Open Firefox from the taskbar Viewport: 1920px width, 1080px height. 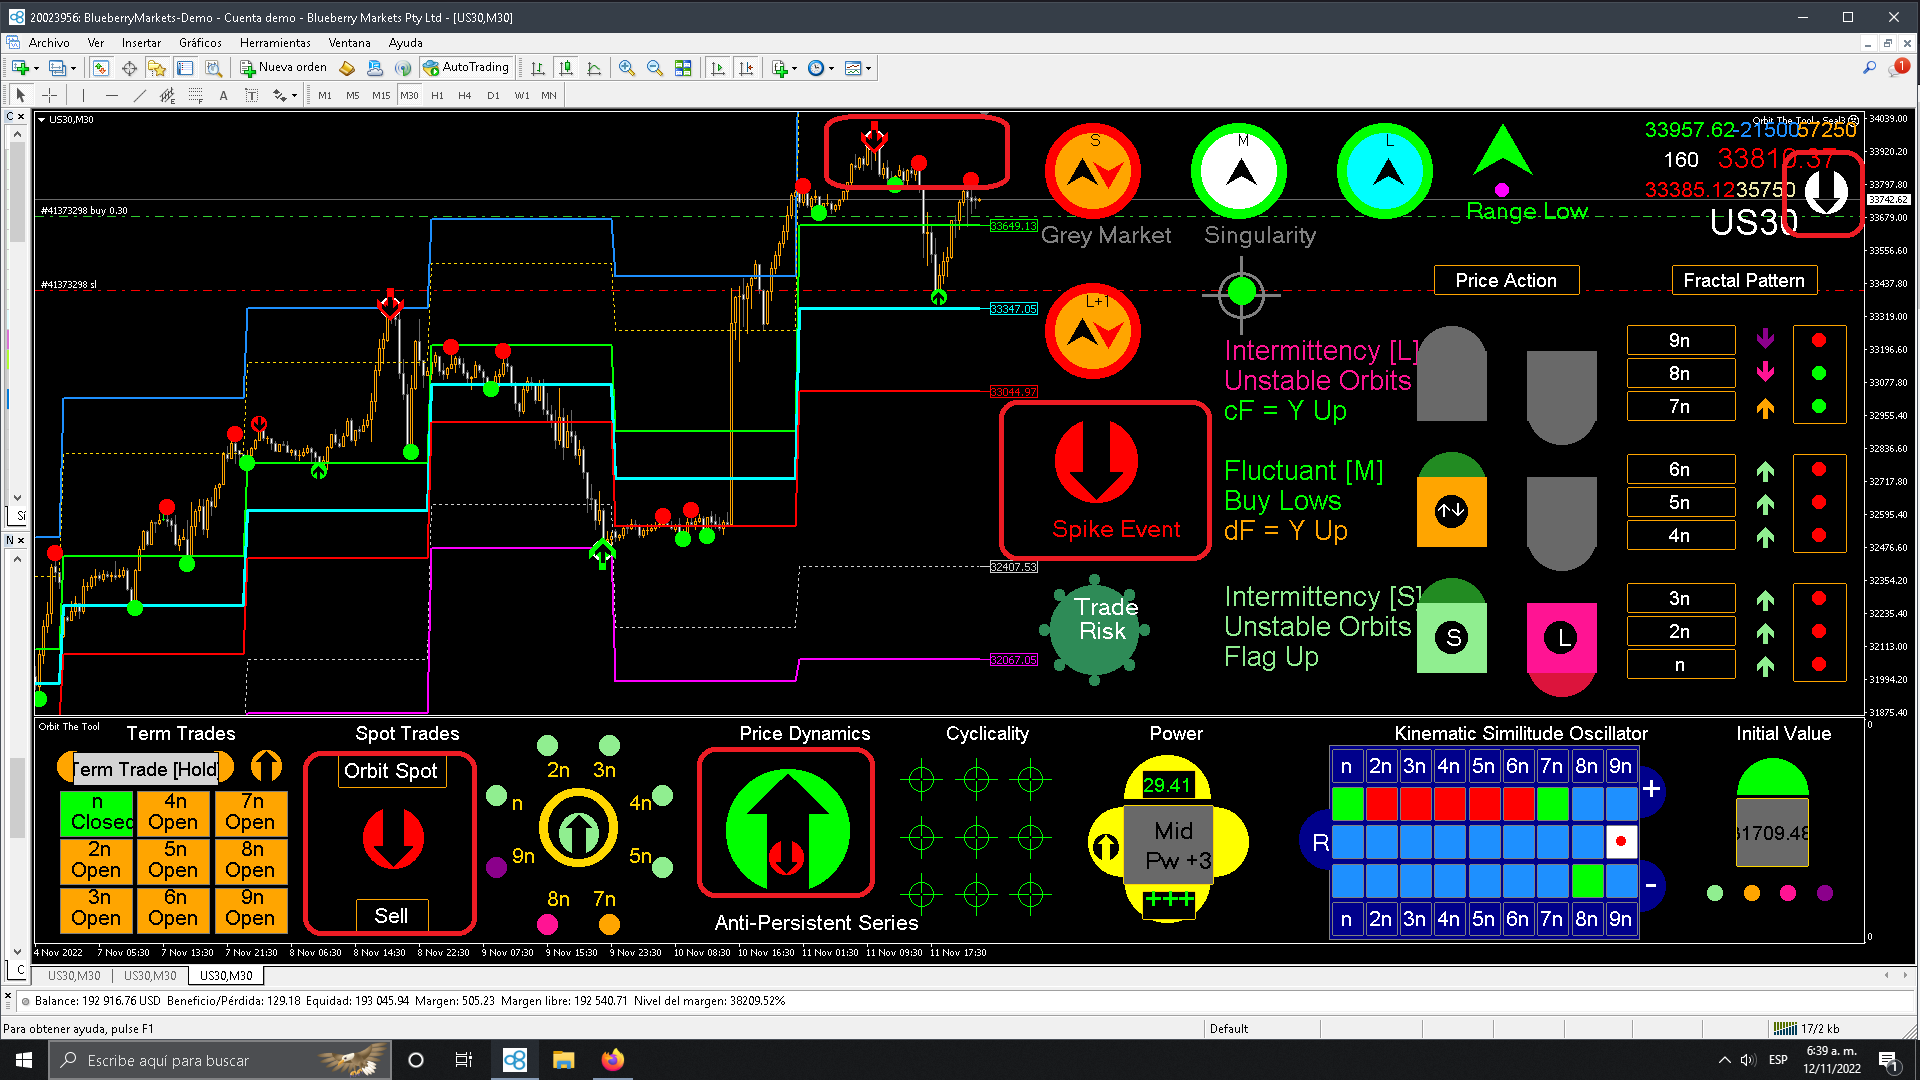coord(612,1060)
